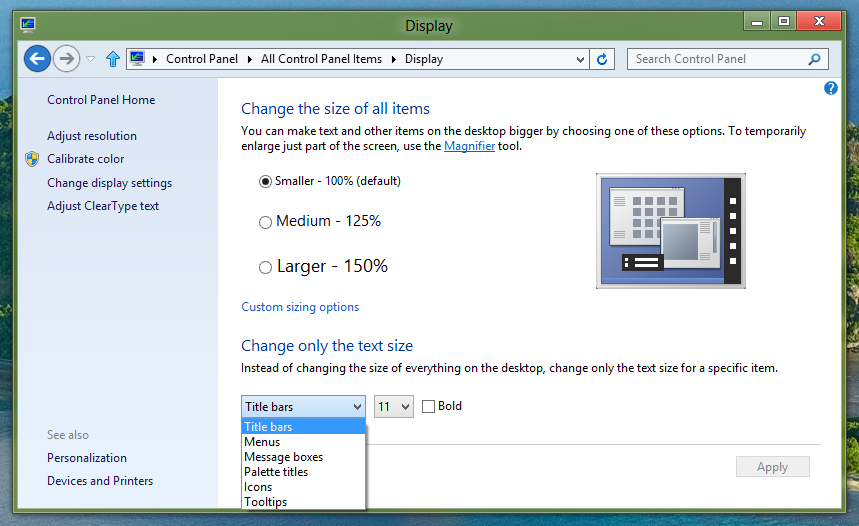Select Medium - 125% radio button
Screen dimensions: 859x526
point(265,222)
